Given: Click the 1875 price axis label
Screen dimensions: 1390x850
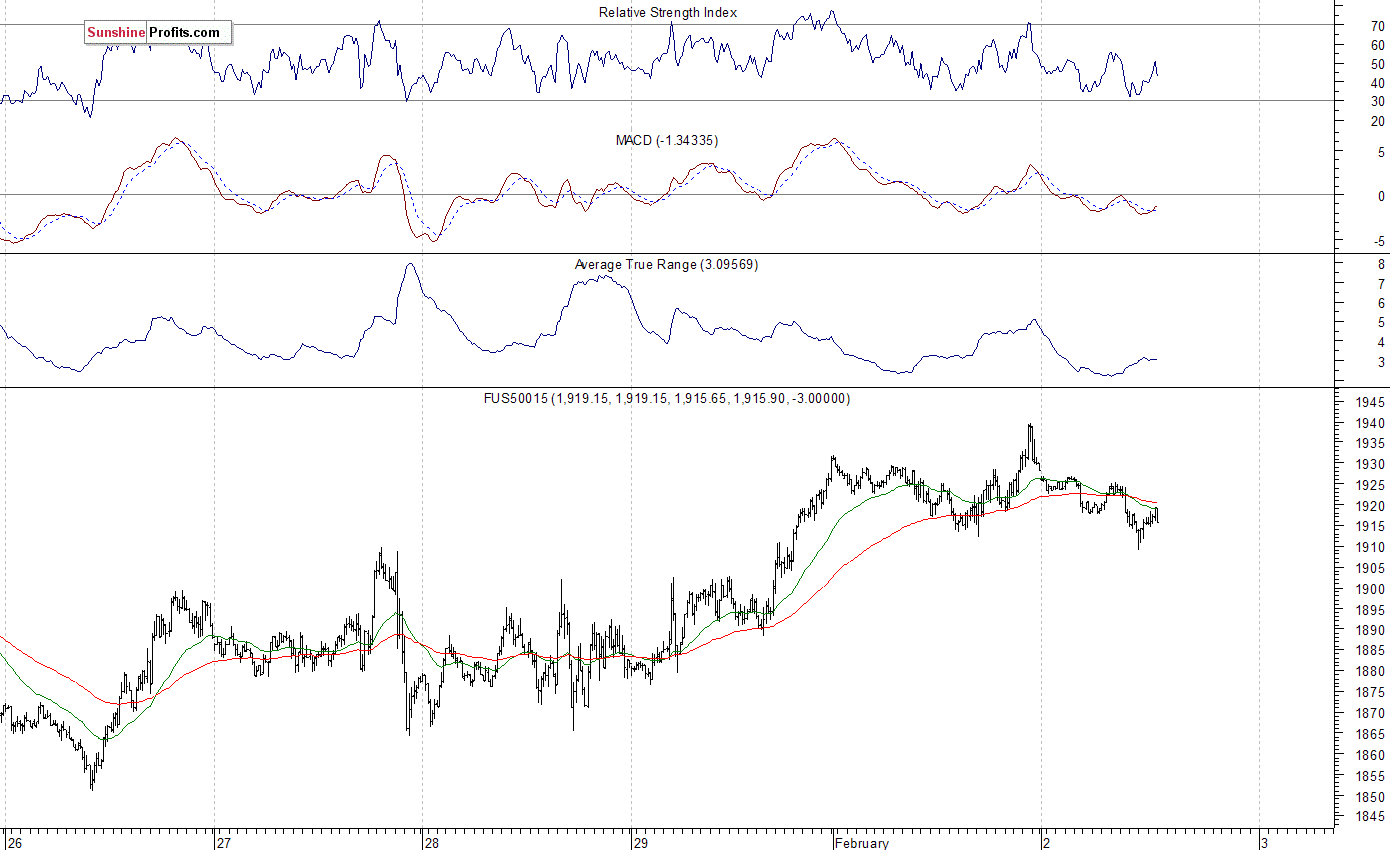Looking at the screenshot, I should click(1370, 693).
